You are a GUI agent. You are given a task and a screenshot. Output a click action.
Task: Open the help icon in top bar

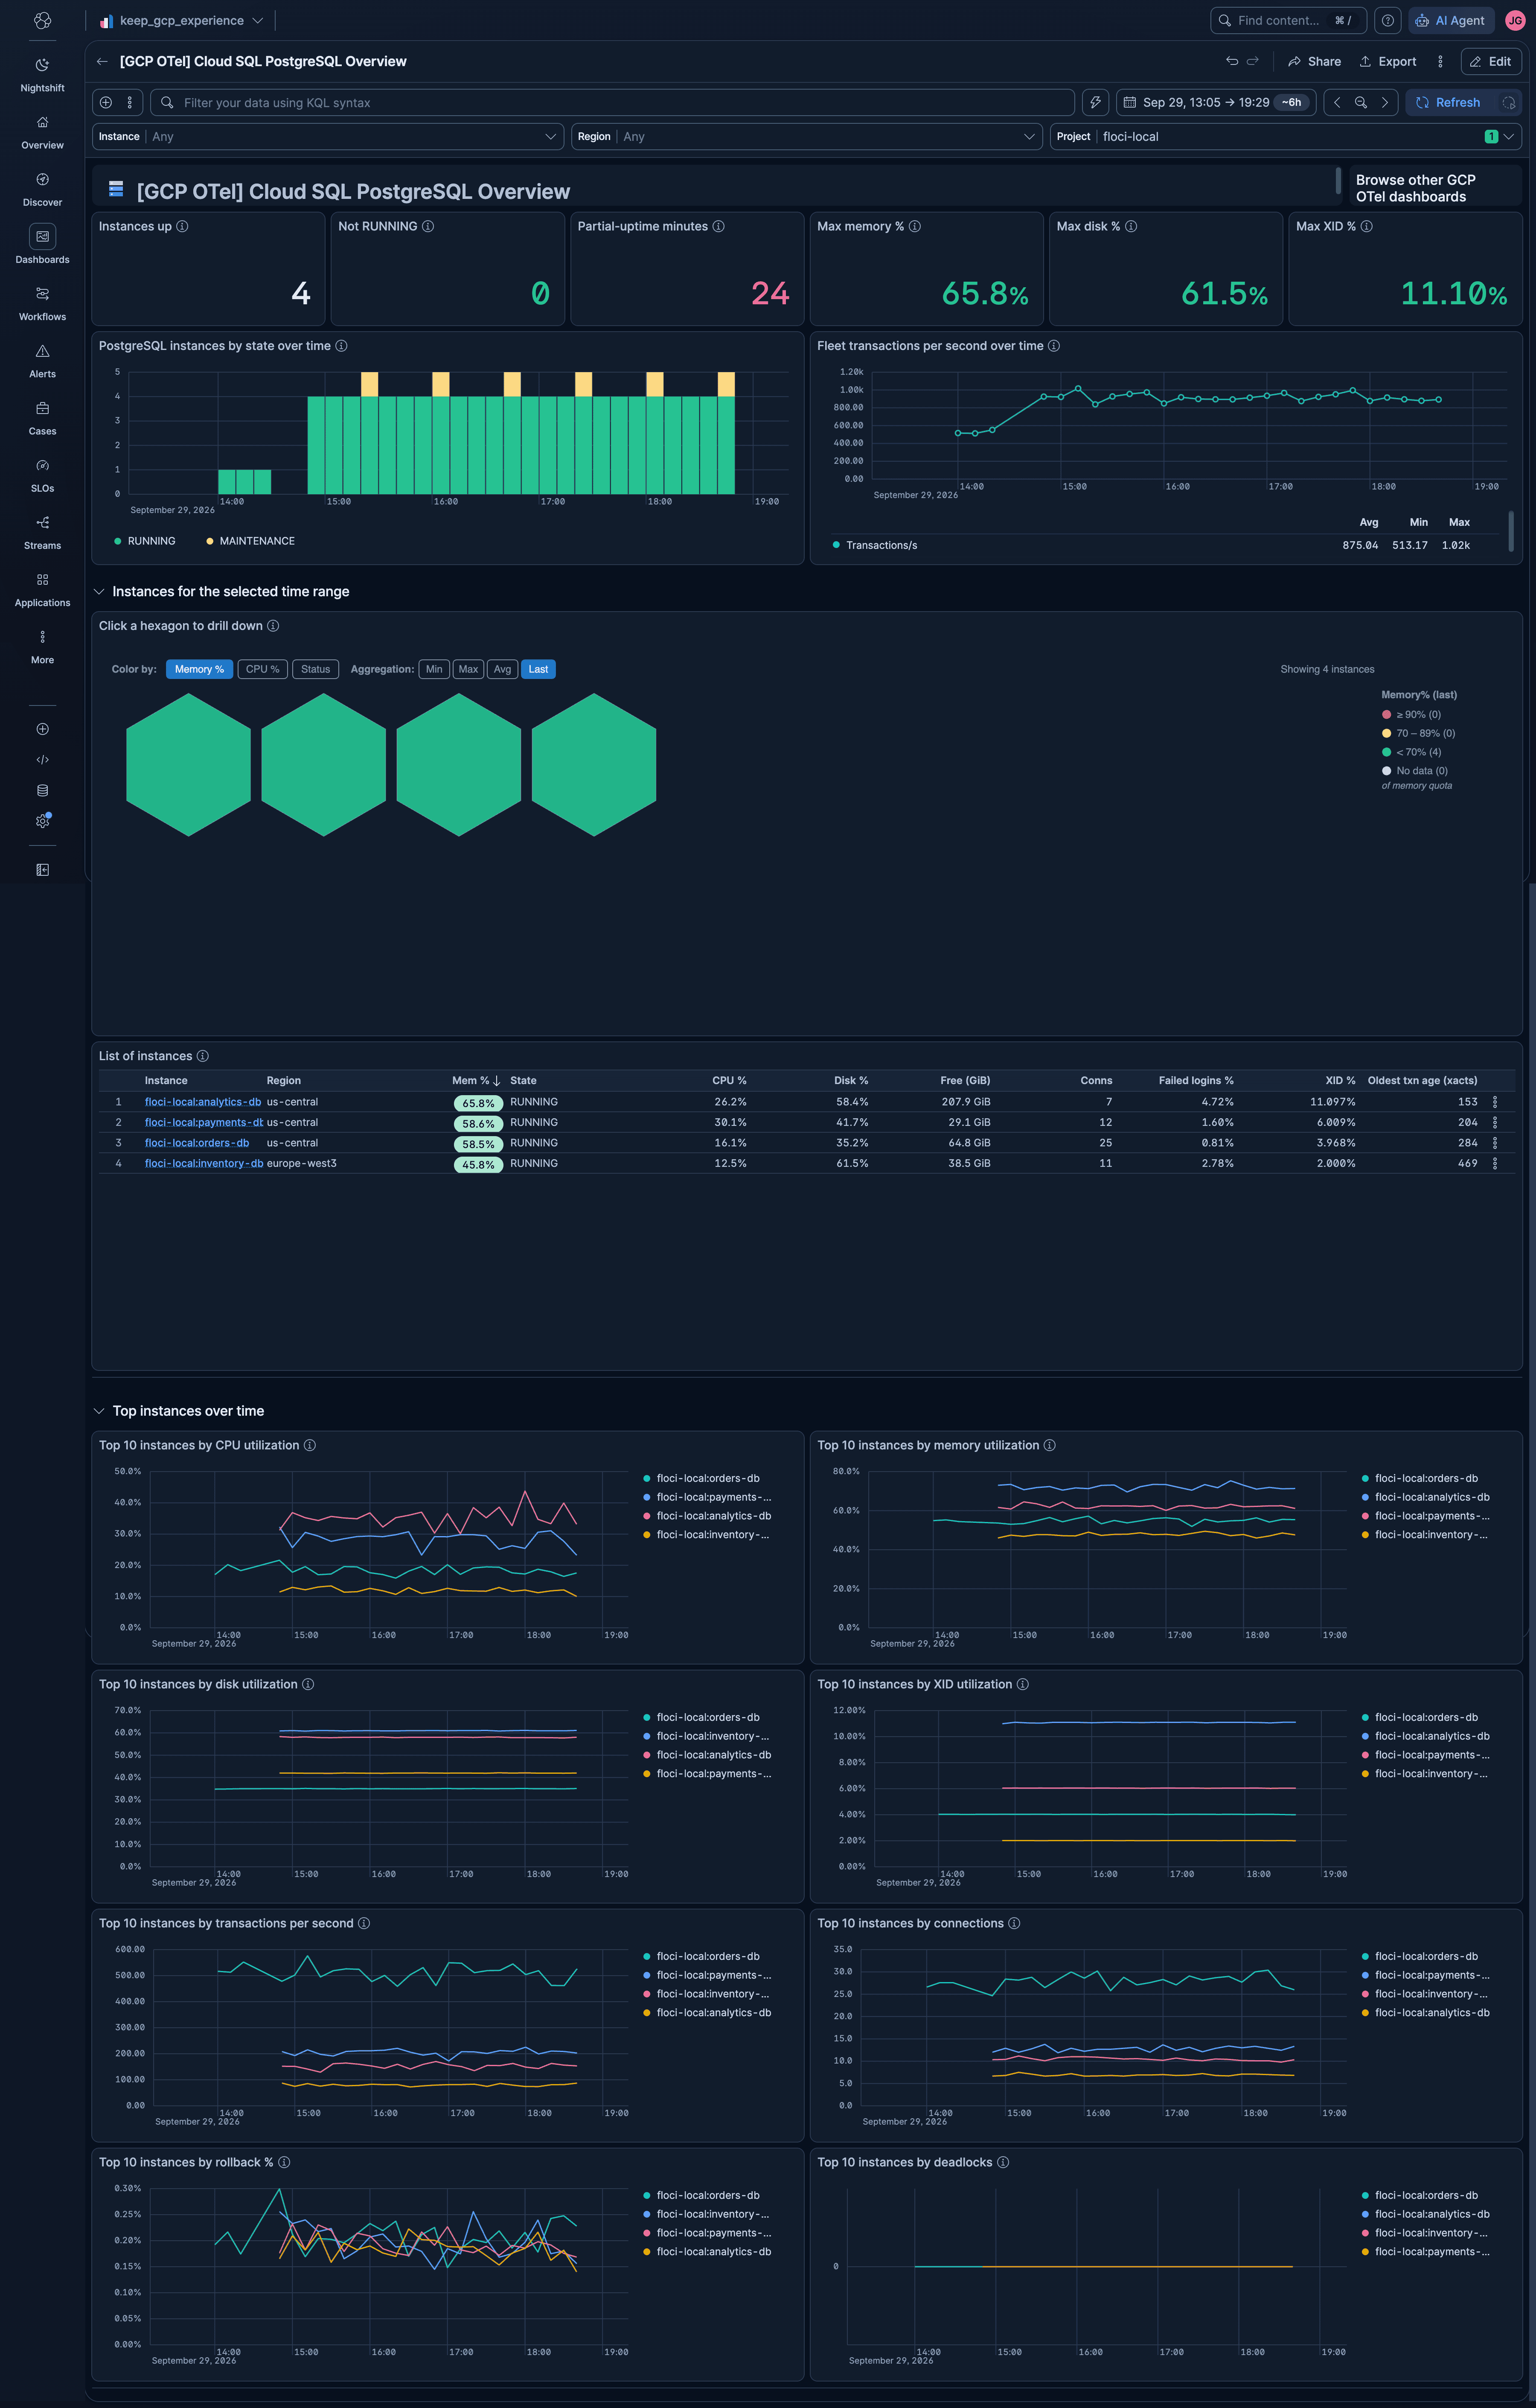pos(1387,20)
